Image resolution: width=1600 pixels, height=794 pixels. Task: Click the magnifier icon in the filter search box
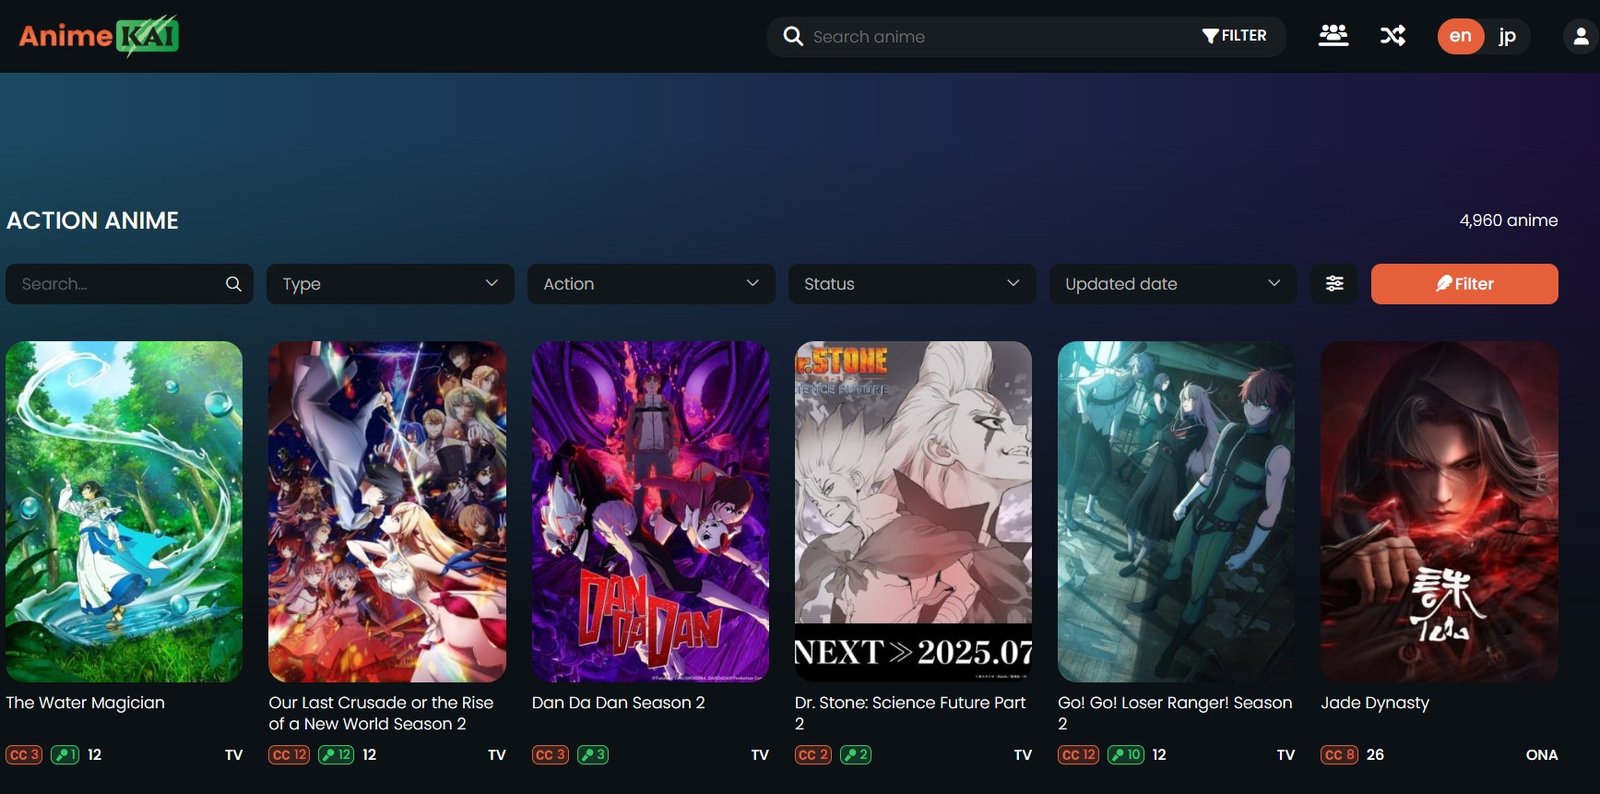(233, 284)
